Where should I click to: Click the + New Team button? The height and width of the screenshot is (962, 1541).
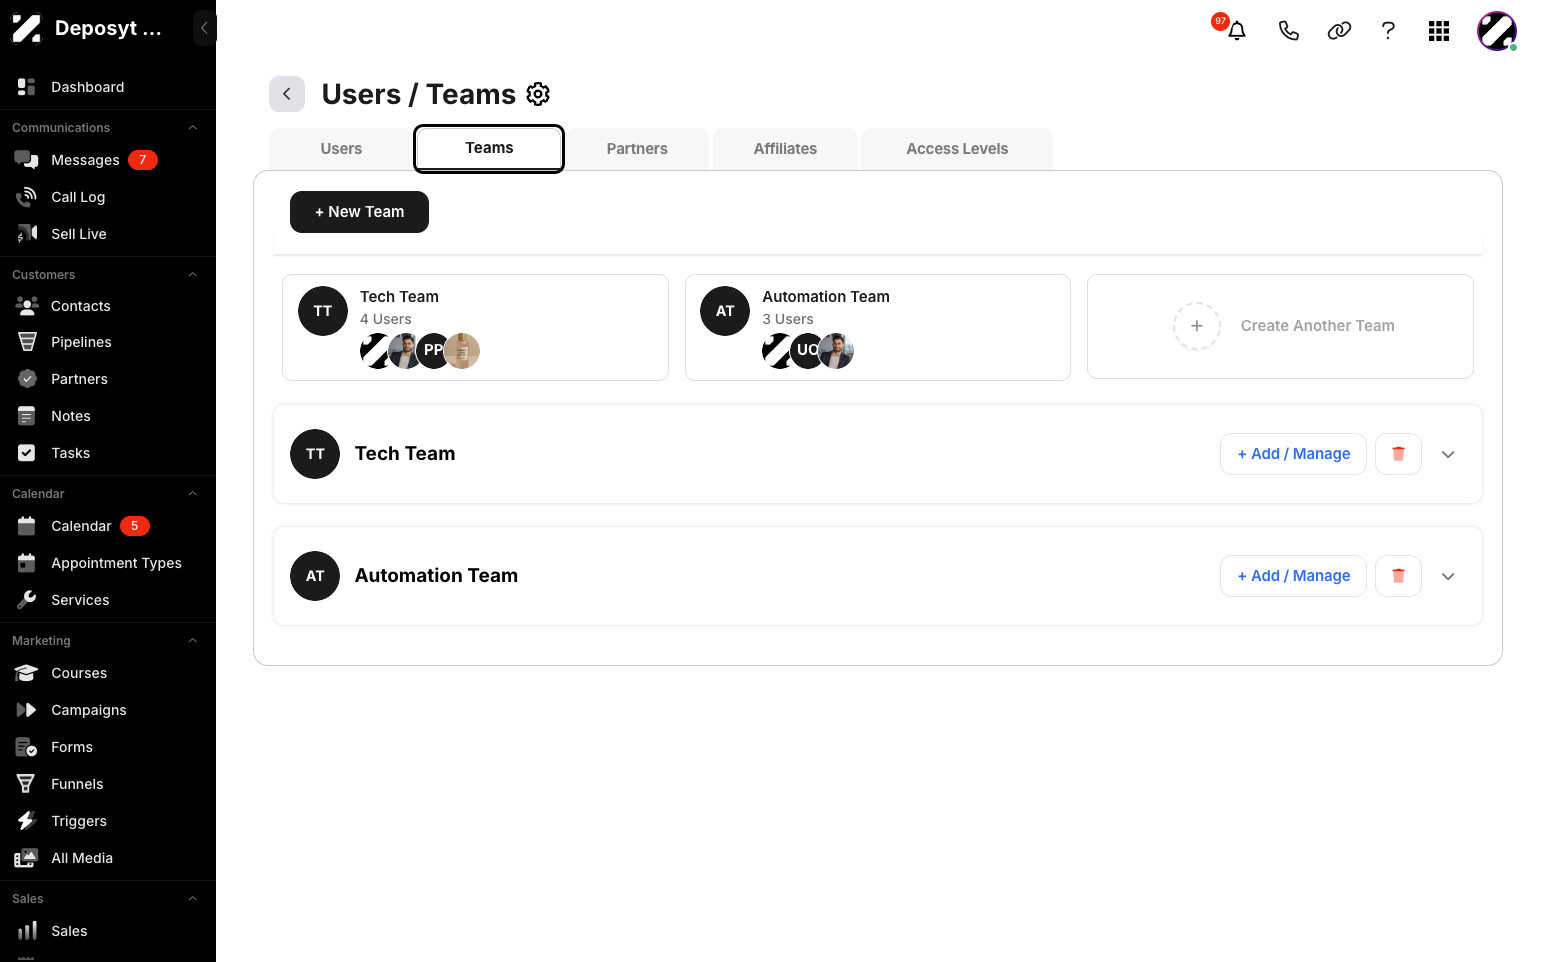click(x=359, y=212)
